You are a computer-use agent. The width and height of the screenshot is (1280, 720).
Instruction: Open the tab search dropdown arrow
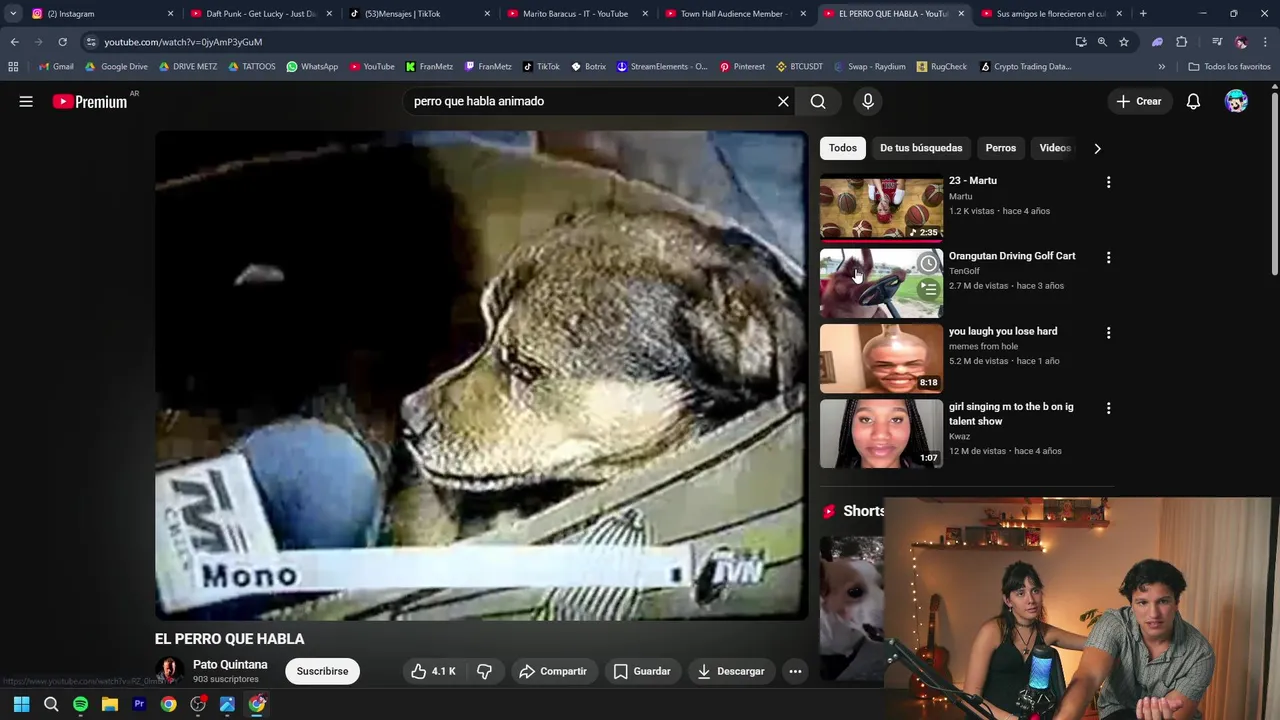(x=13, y=14)
